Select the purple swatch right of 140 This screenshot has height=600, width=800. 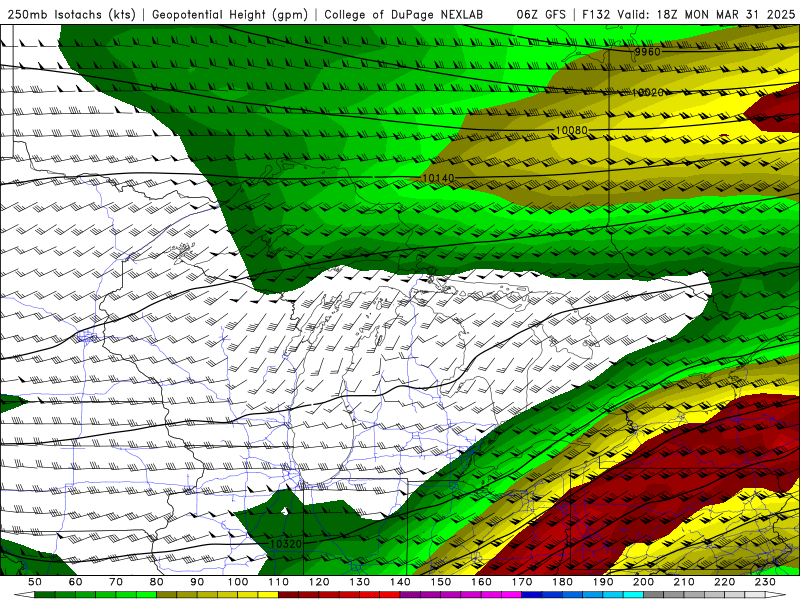point(410,595)
